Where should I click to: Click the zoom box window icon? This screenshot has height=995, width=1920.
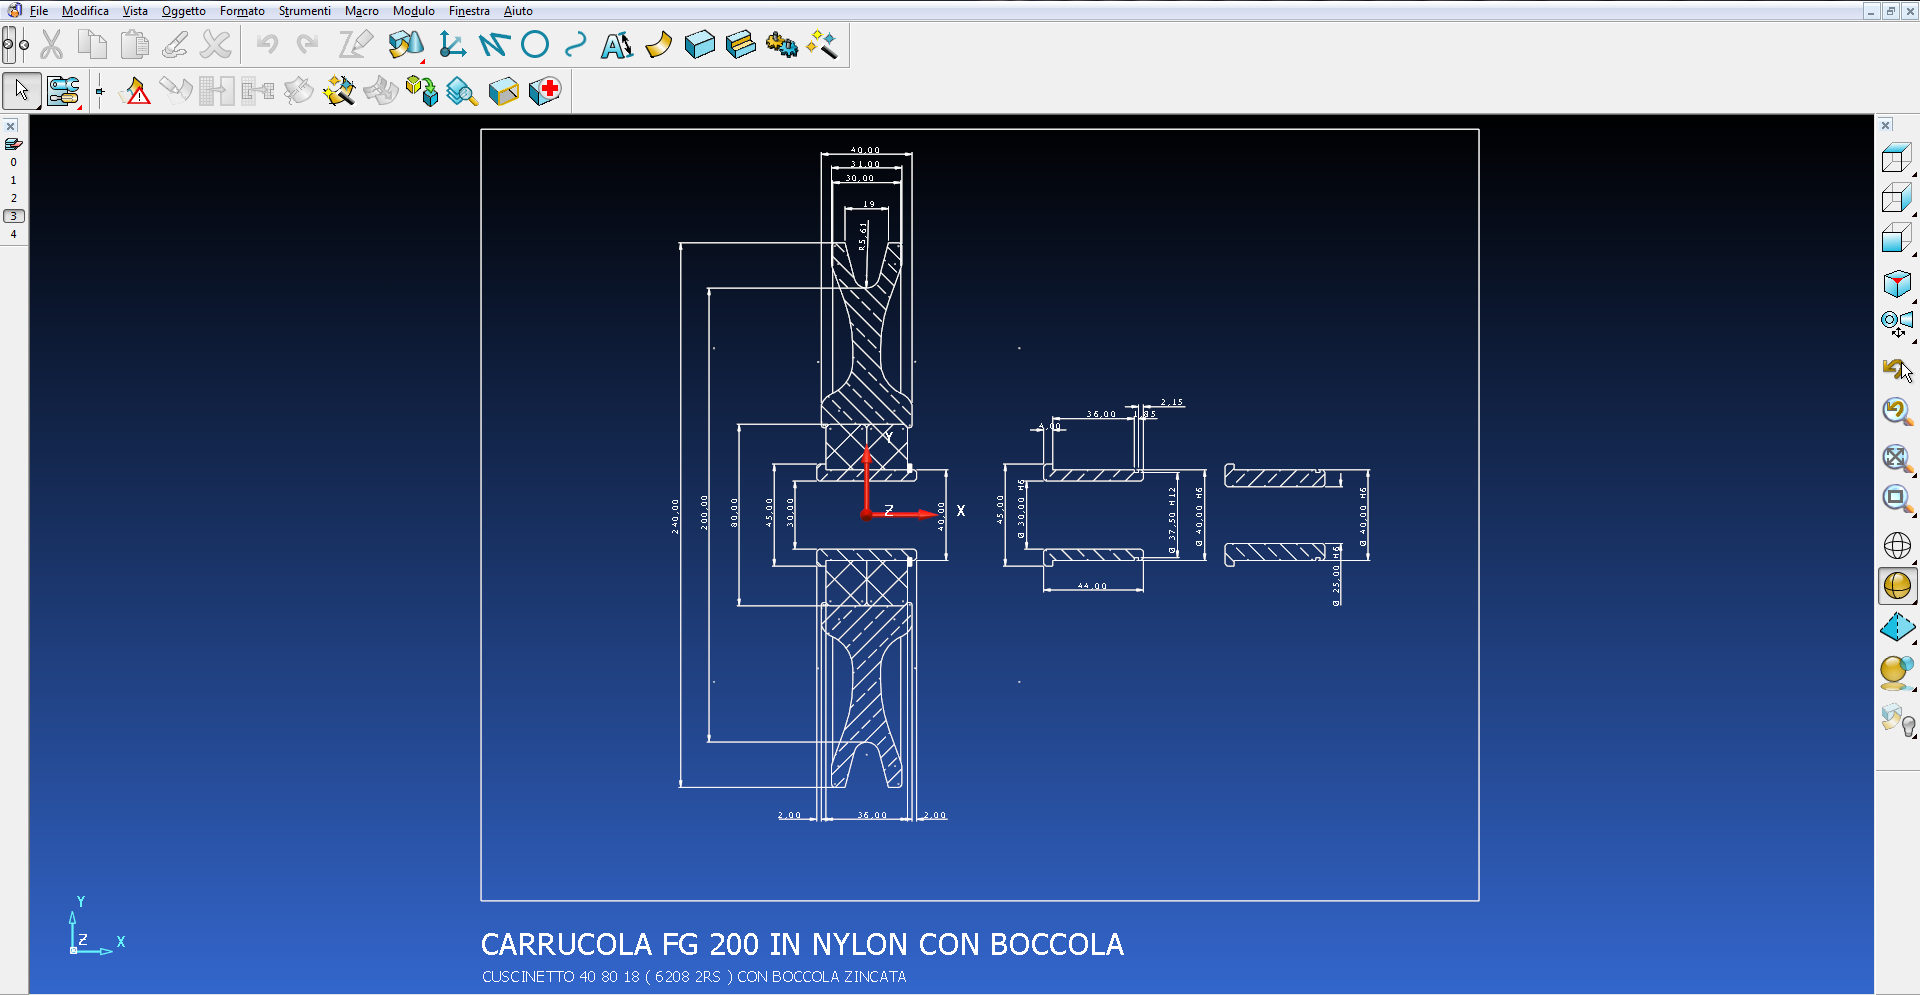[x=1897, y=499]
